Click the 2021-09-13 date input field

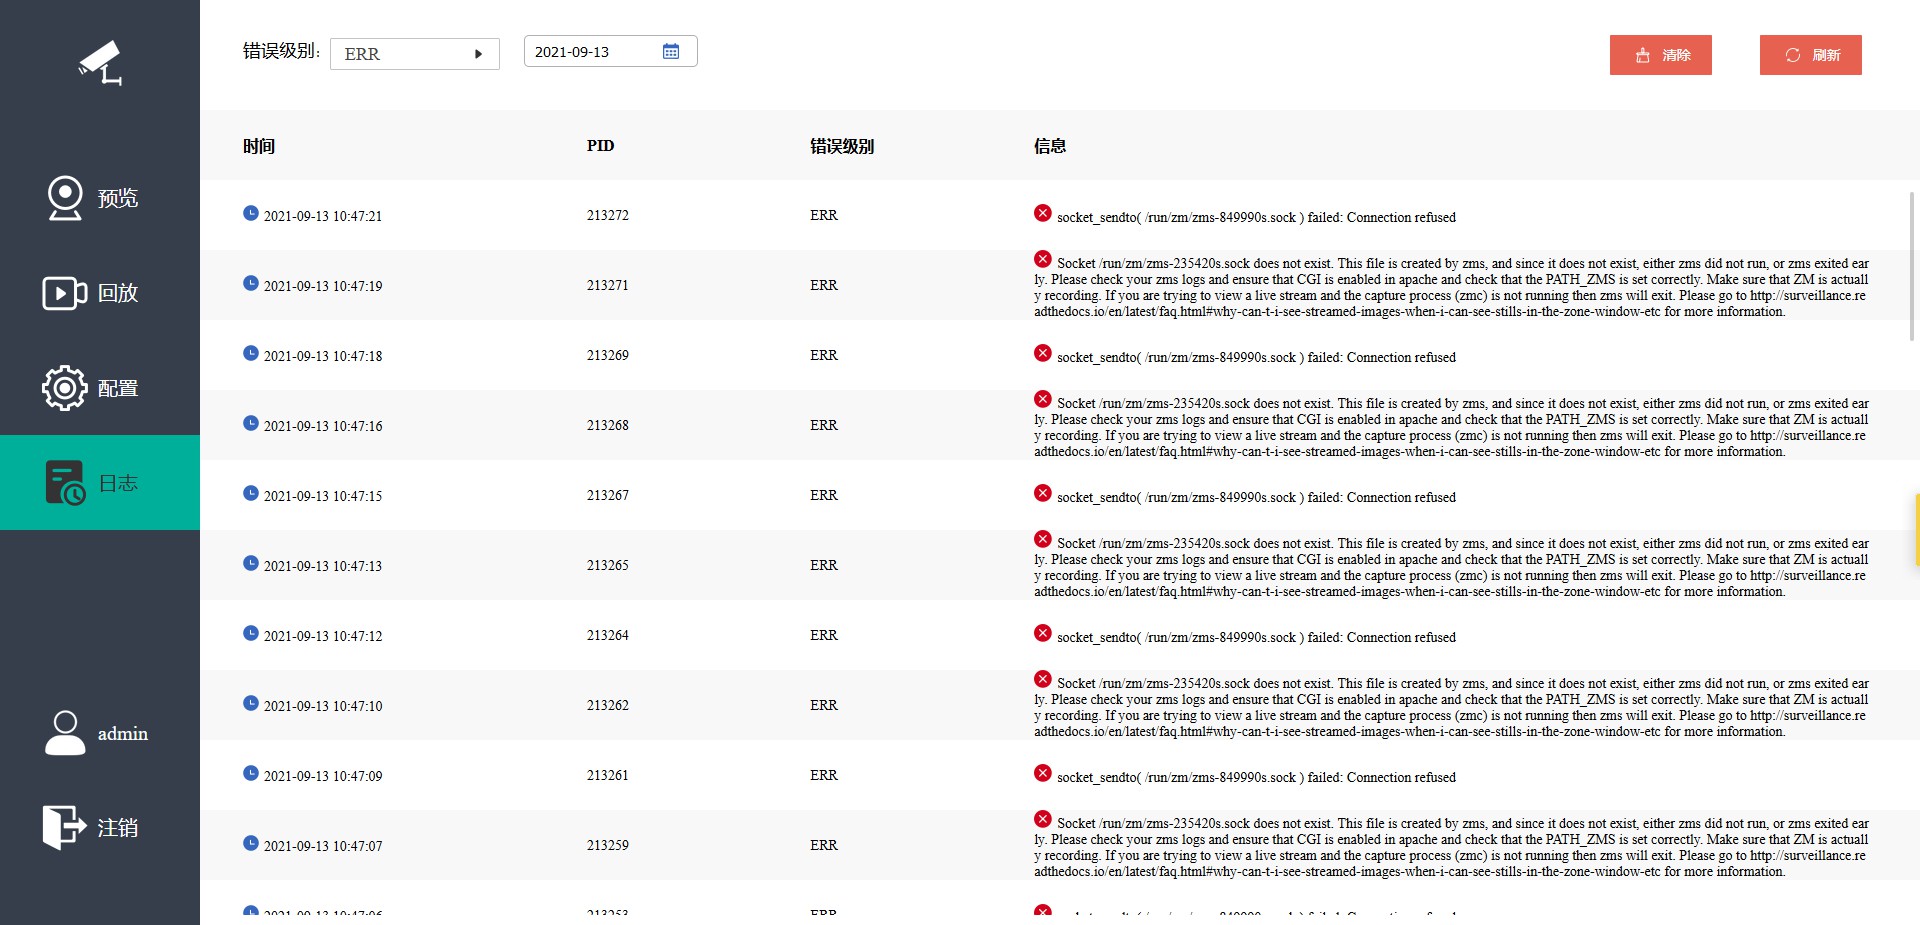[x=590, y=52]
